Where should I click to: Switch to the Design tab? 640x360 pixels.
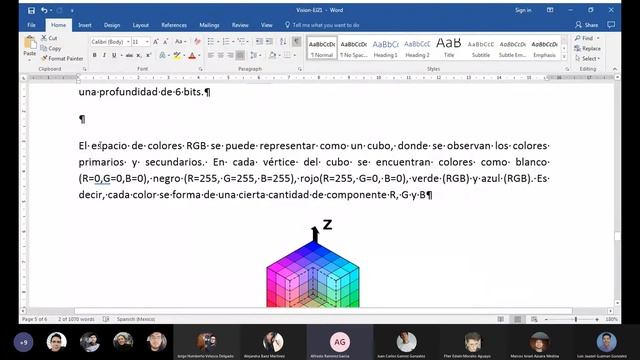112,25
